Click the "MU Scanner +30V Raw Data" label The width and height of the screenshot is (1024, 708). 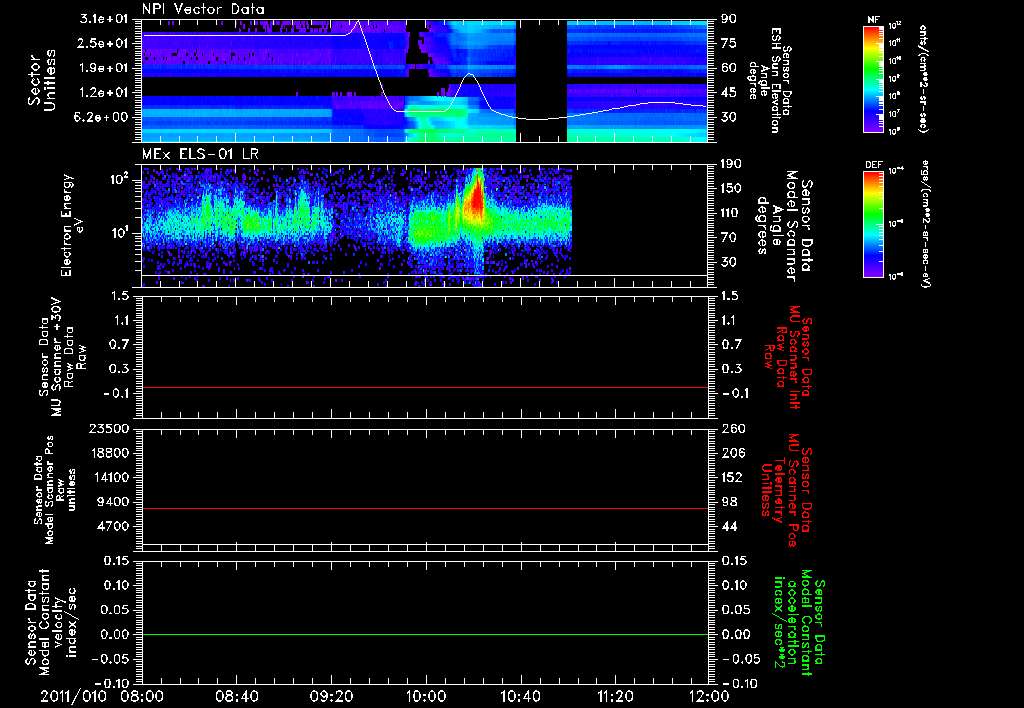(x=61, y=357)
